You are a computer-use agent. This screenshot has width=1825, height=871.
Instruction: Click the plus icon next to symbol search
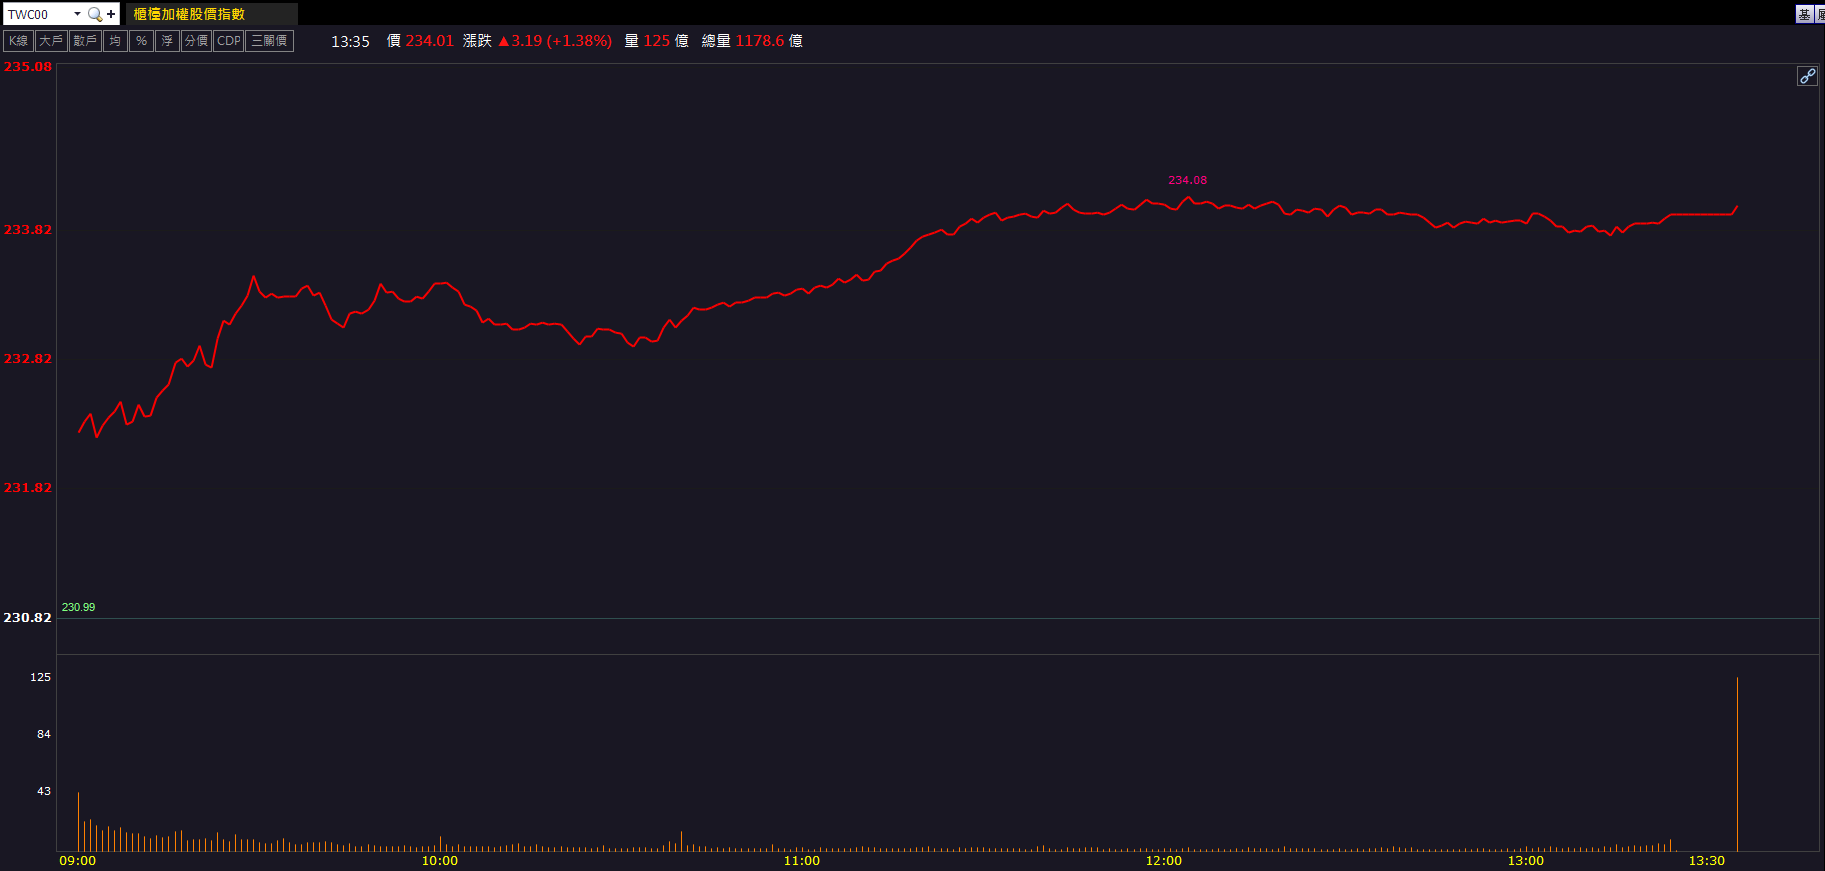[111, 14]
